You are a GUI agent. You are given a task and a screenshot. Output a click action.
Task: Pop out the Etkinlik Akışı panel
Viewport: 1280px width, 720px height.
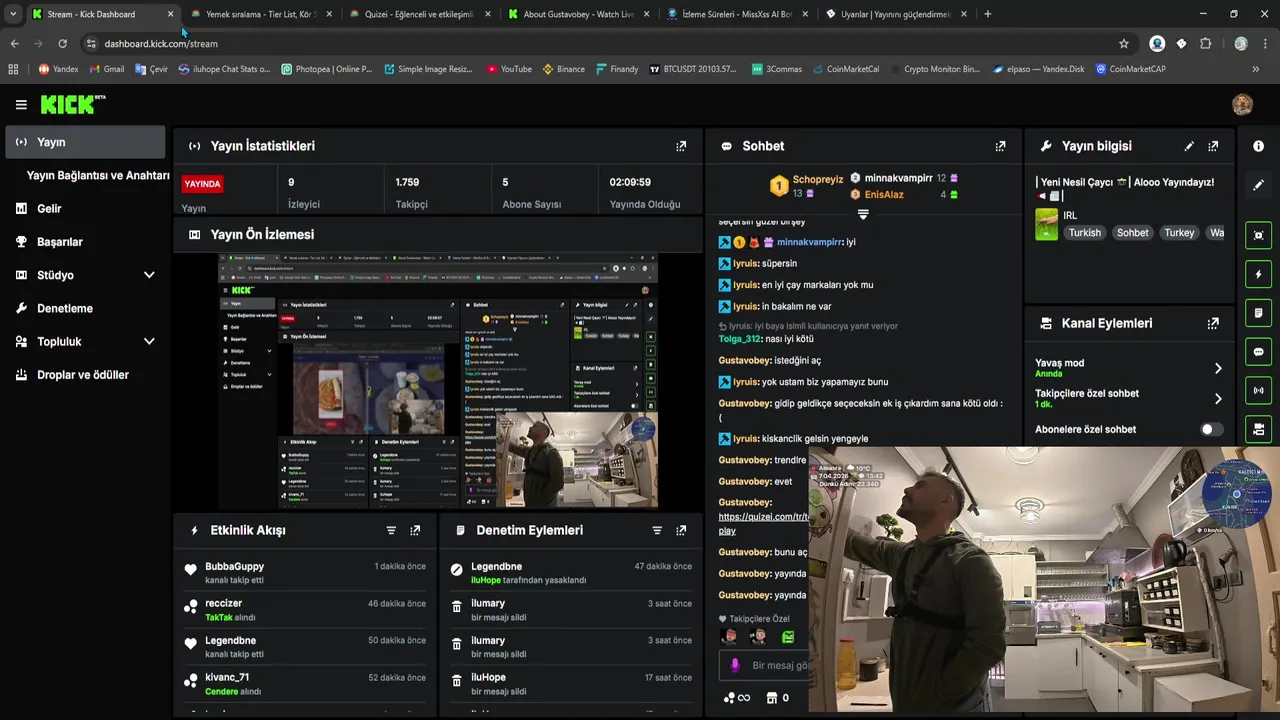(x=415, y=530)
